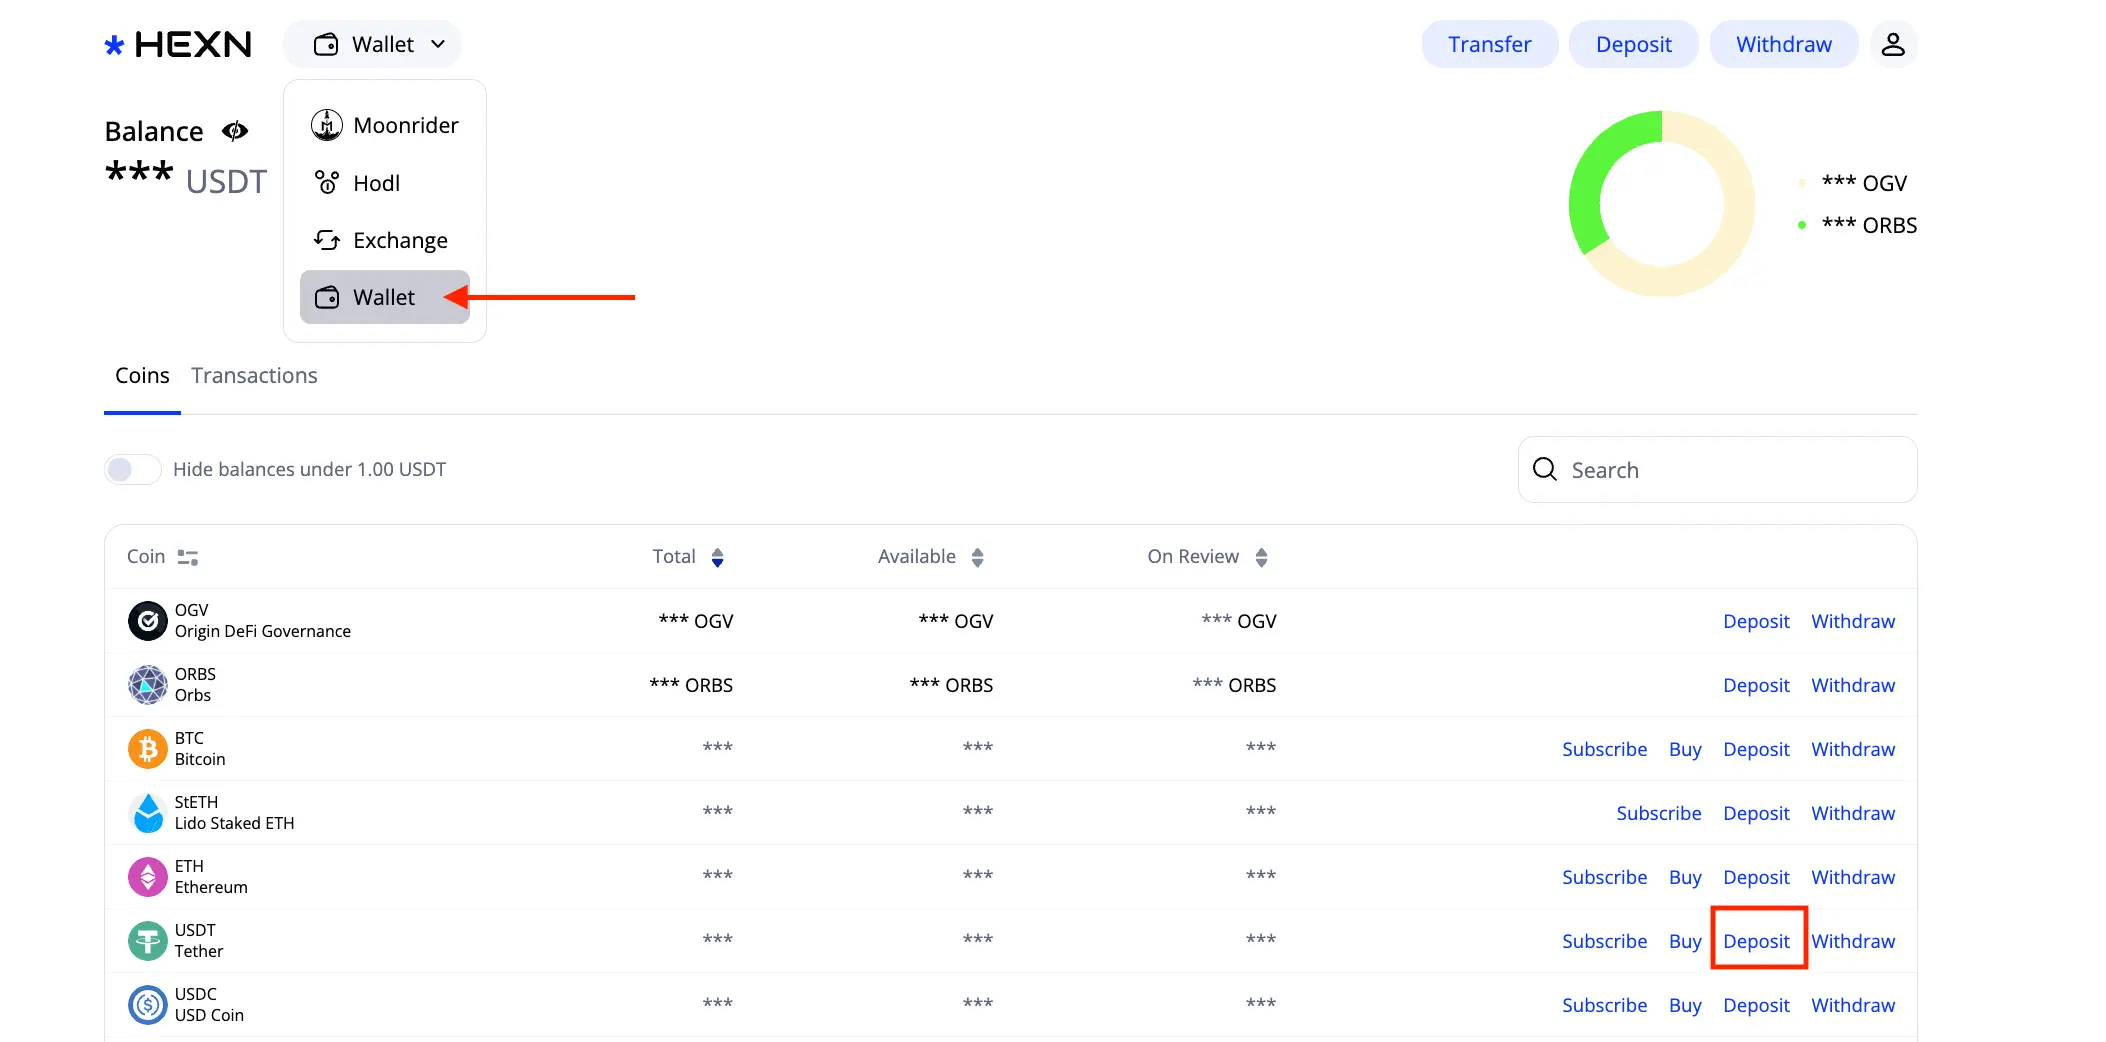Click Subscribe for Bitcoin
Image resolution: width=2106 pixels, height=1042 pixels.
1604,749
